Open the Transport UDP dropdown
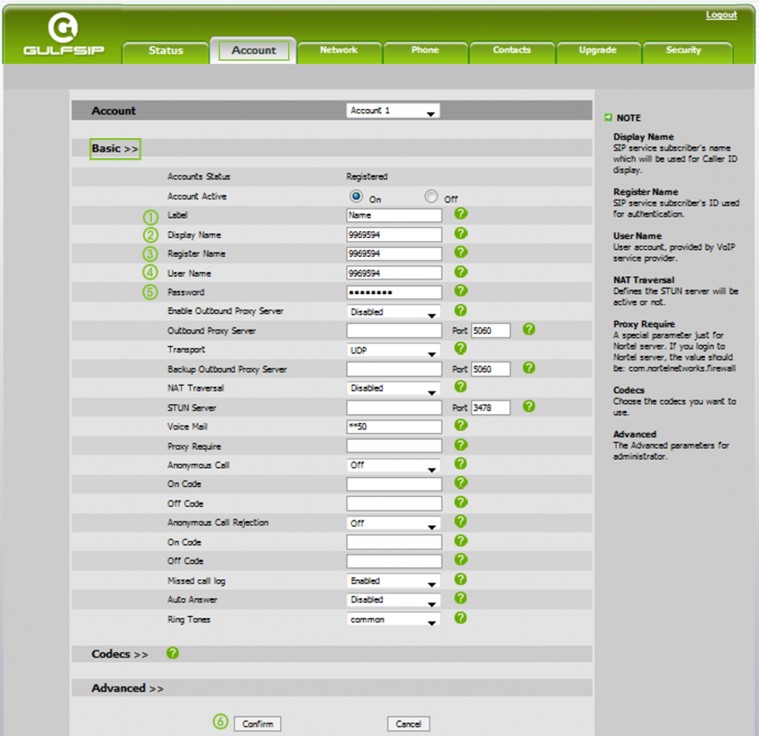This screenshot has height=736, width=759. coord(393,351)
